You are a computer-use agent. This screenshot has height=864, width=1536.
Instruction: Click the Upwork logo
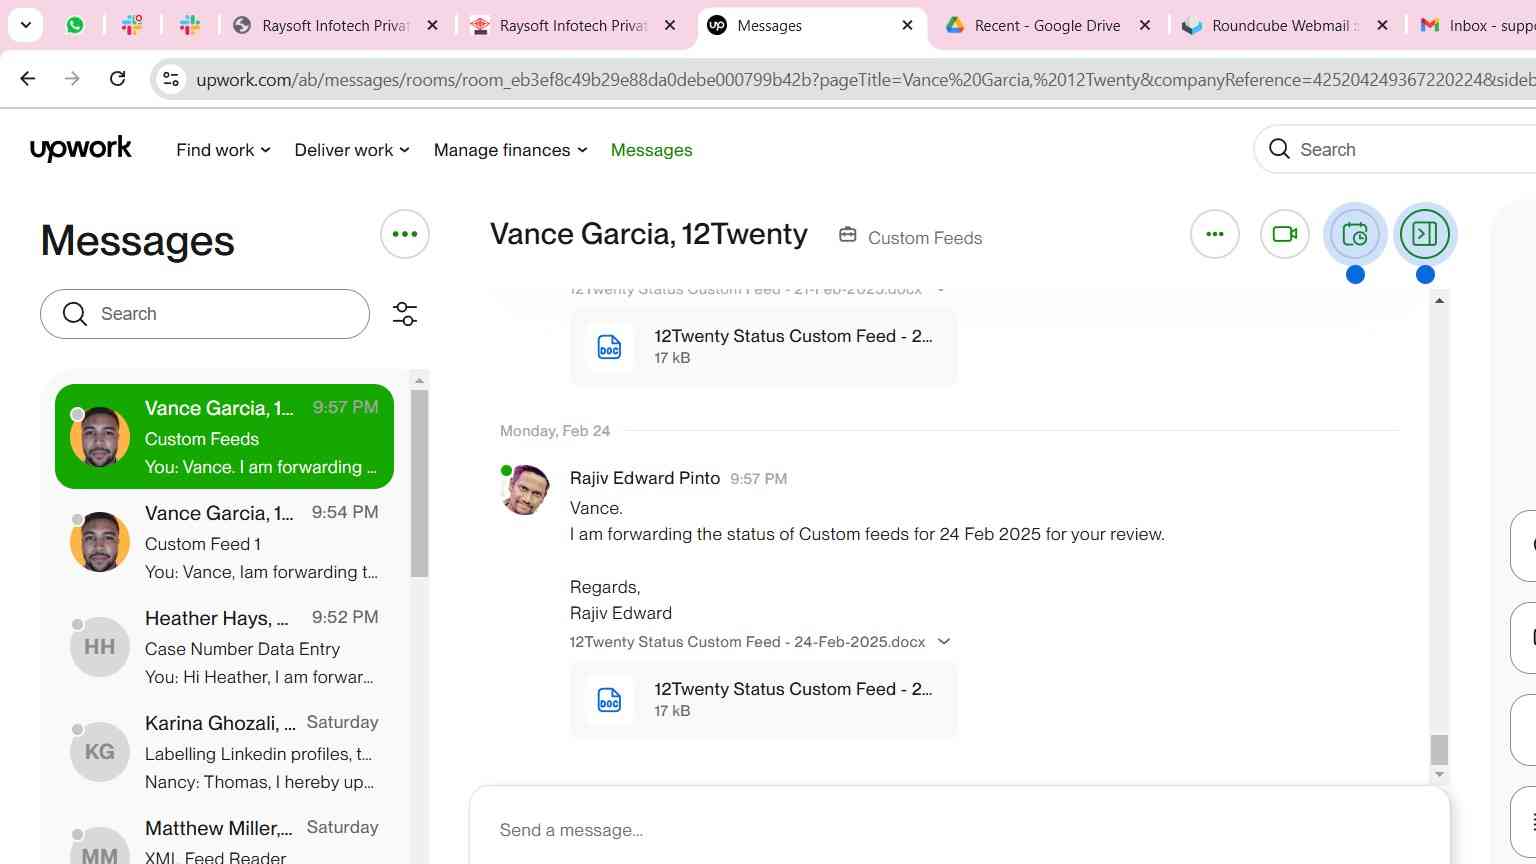(x=81, y=149)
